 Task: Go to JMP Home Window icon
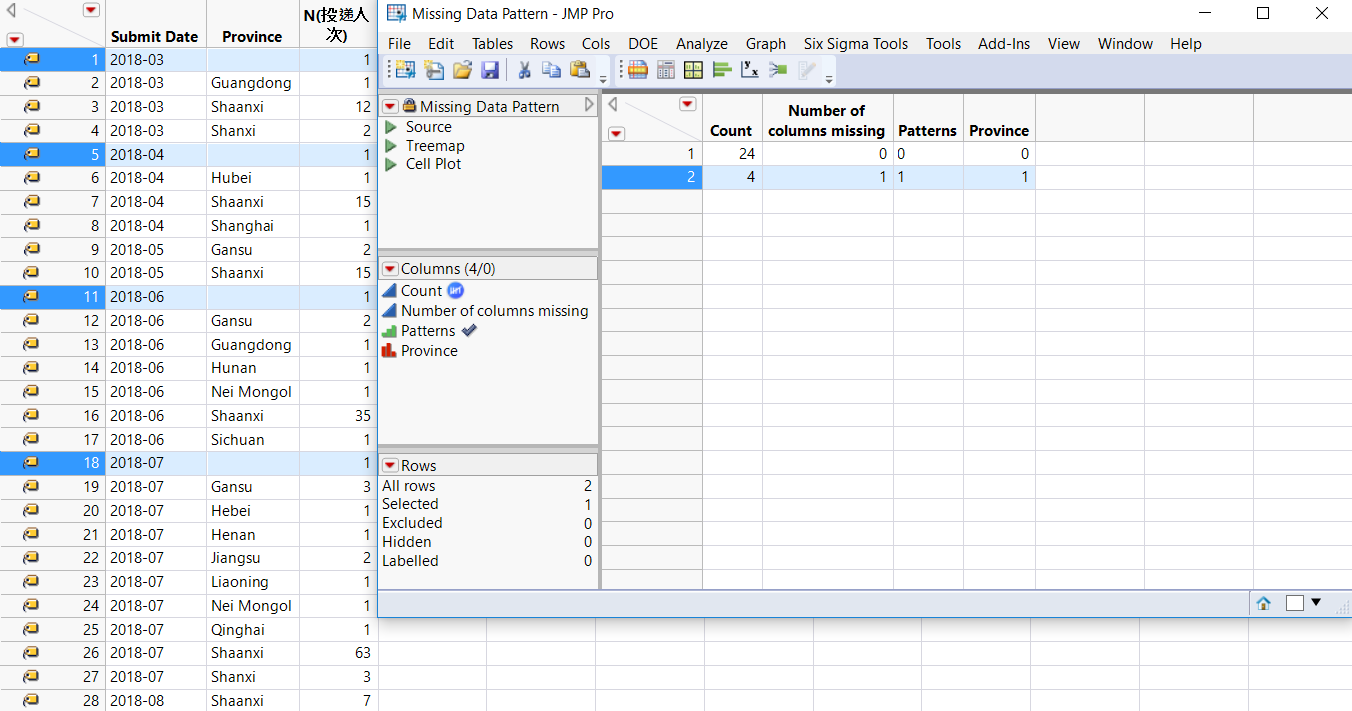(x=1264, y=603)
